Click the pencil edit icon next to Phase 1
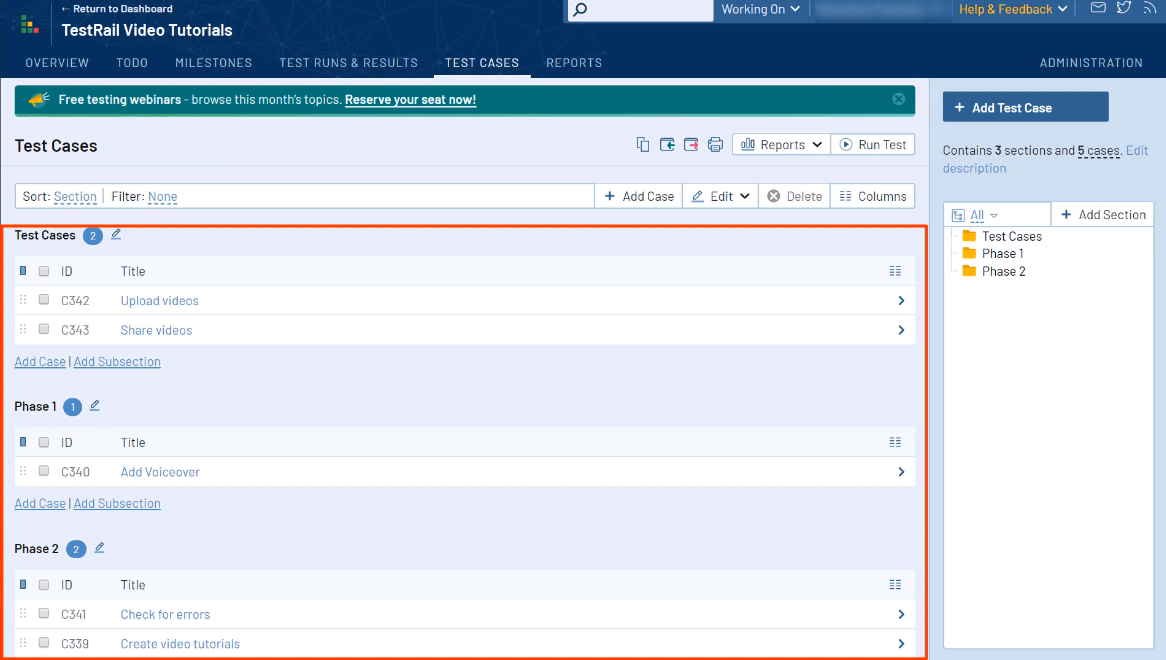Image resolution: width=1166 pixels, height=660 pixels. (95, 406)
